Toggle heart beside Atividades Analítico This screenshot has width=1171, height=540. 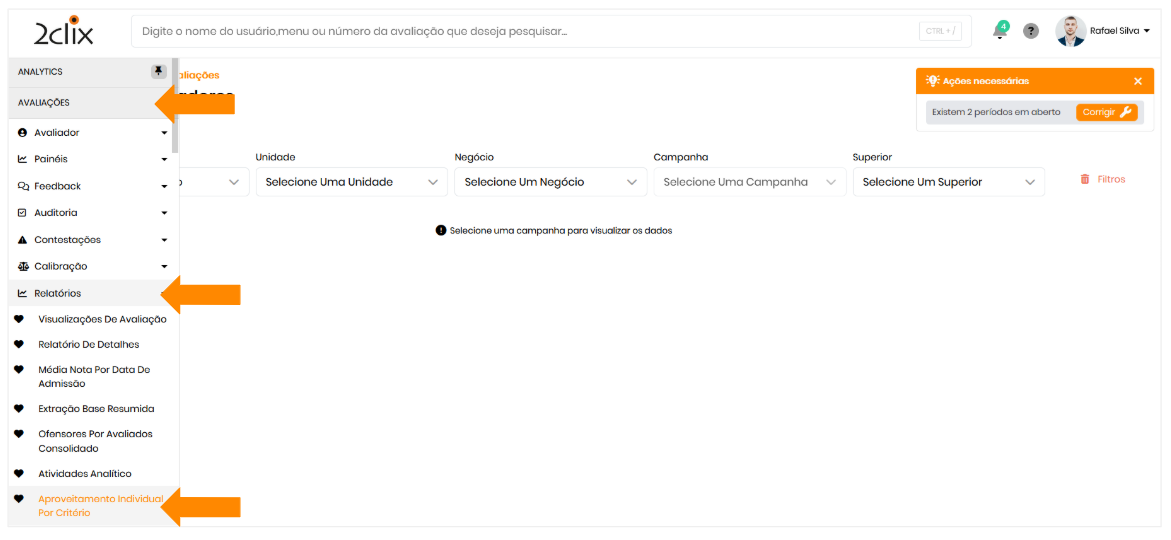[19, 474]
